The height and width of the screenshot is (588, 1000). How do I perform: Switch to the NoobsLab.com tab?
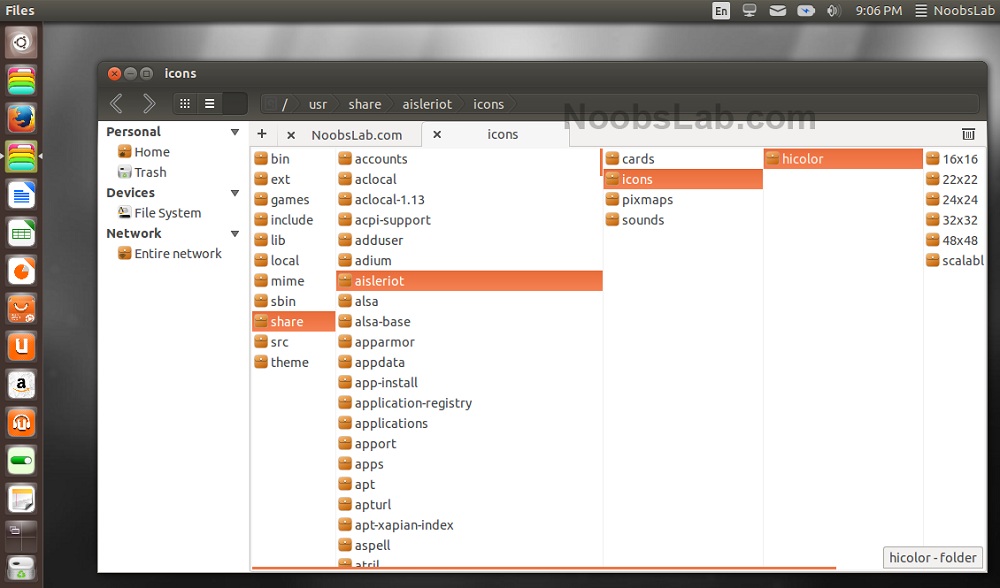(x=357, y=135)
